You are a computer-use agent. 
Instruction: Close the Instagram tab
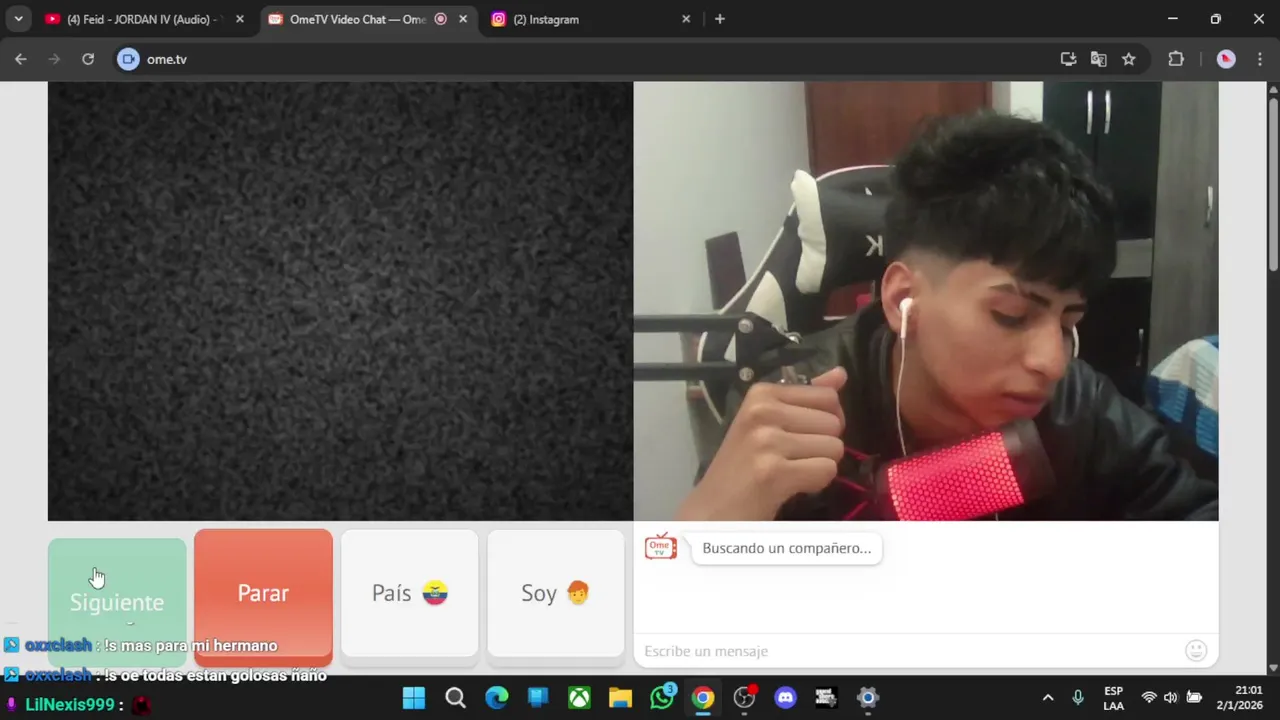coord(686,19)
